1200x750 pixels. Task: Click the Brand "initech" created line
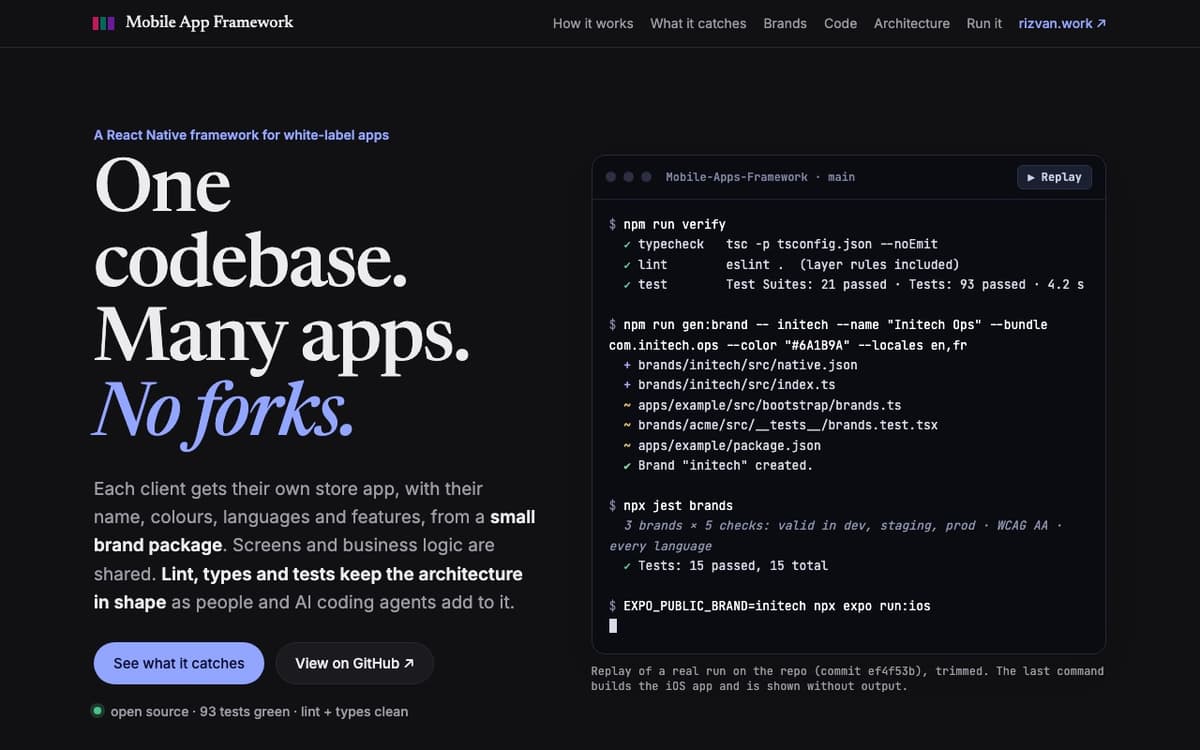pyautogui.click(x=718, y=465)
